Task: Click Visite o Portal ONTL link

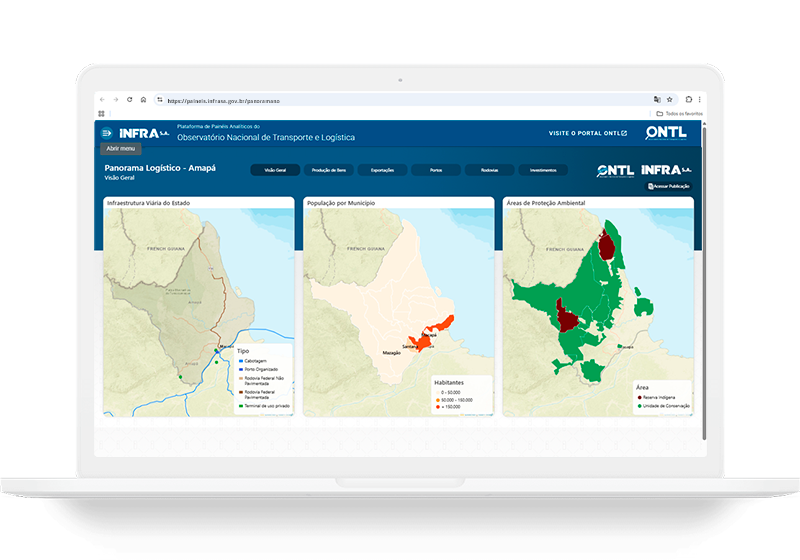Action: [588, 133]
